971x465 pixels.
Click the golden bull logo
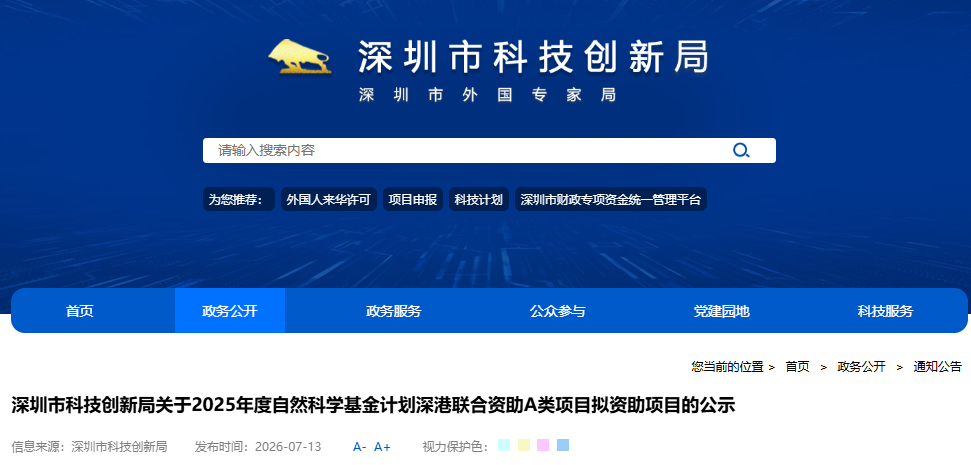click(x=300, y=56)
